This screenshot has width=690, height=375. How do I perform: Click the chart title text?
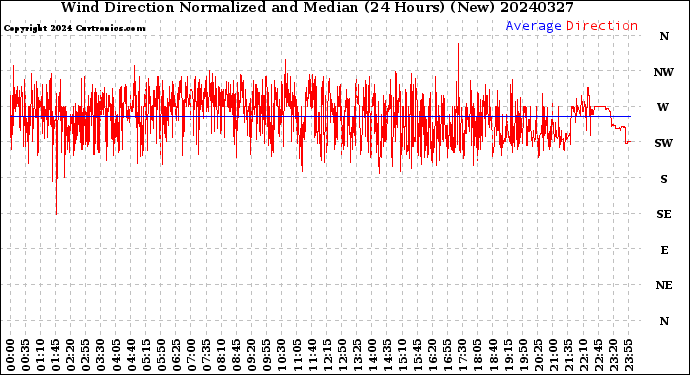317,7
